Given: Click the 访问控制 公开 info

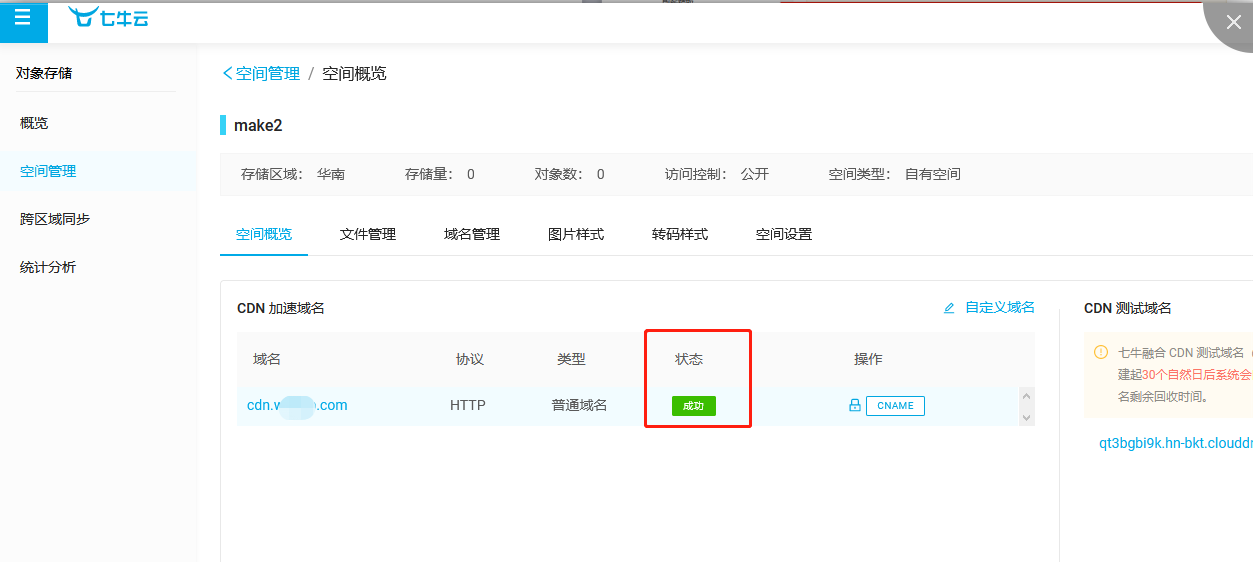Looking at the screenshot, I should tap(717, 174).
